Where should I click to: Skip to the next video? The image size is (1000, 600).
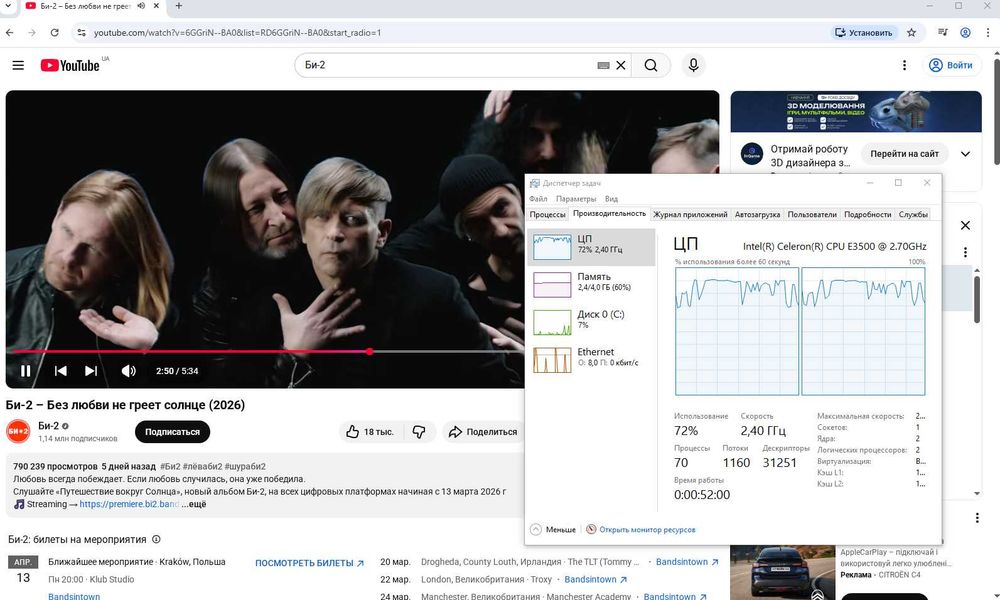pos(91,370)
